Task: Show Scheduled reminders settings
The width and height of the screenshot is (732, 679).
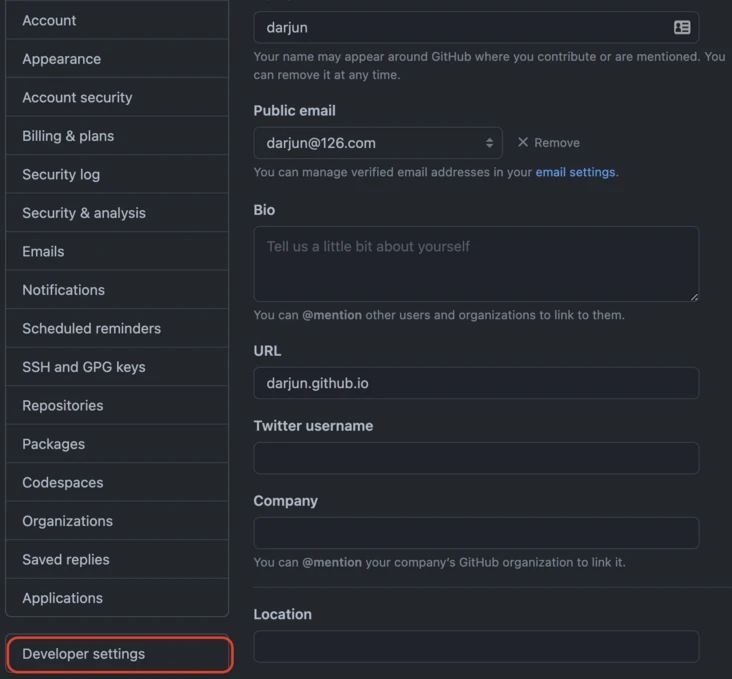Action: tap(91, 329)
